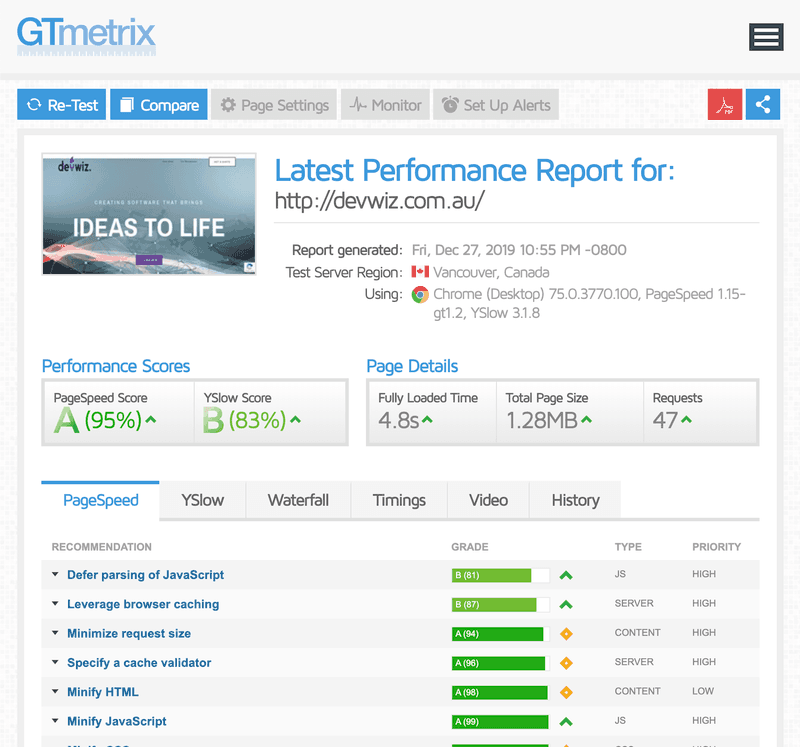This screenshot has width=800, height=747.
Task: Click the report generated date text
Action: coord(519,250)
